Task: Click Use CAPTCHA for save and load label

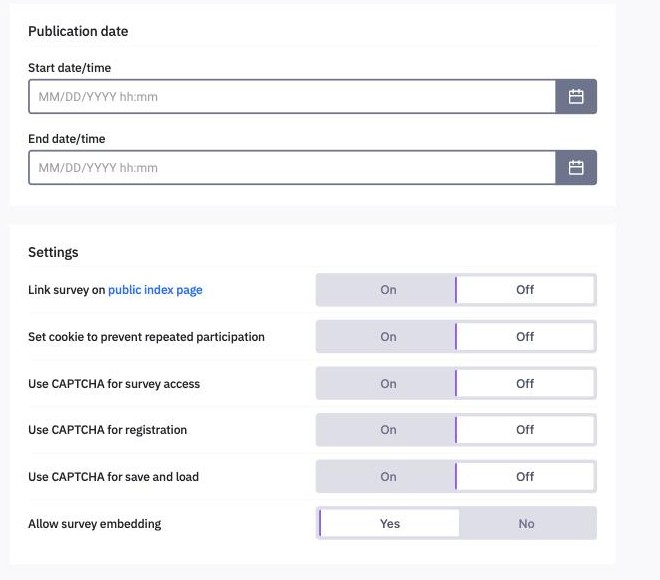Action: pyautogui.click(x=113, y=477)
